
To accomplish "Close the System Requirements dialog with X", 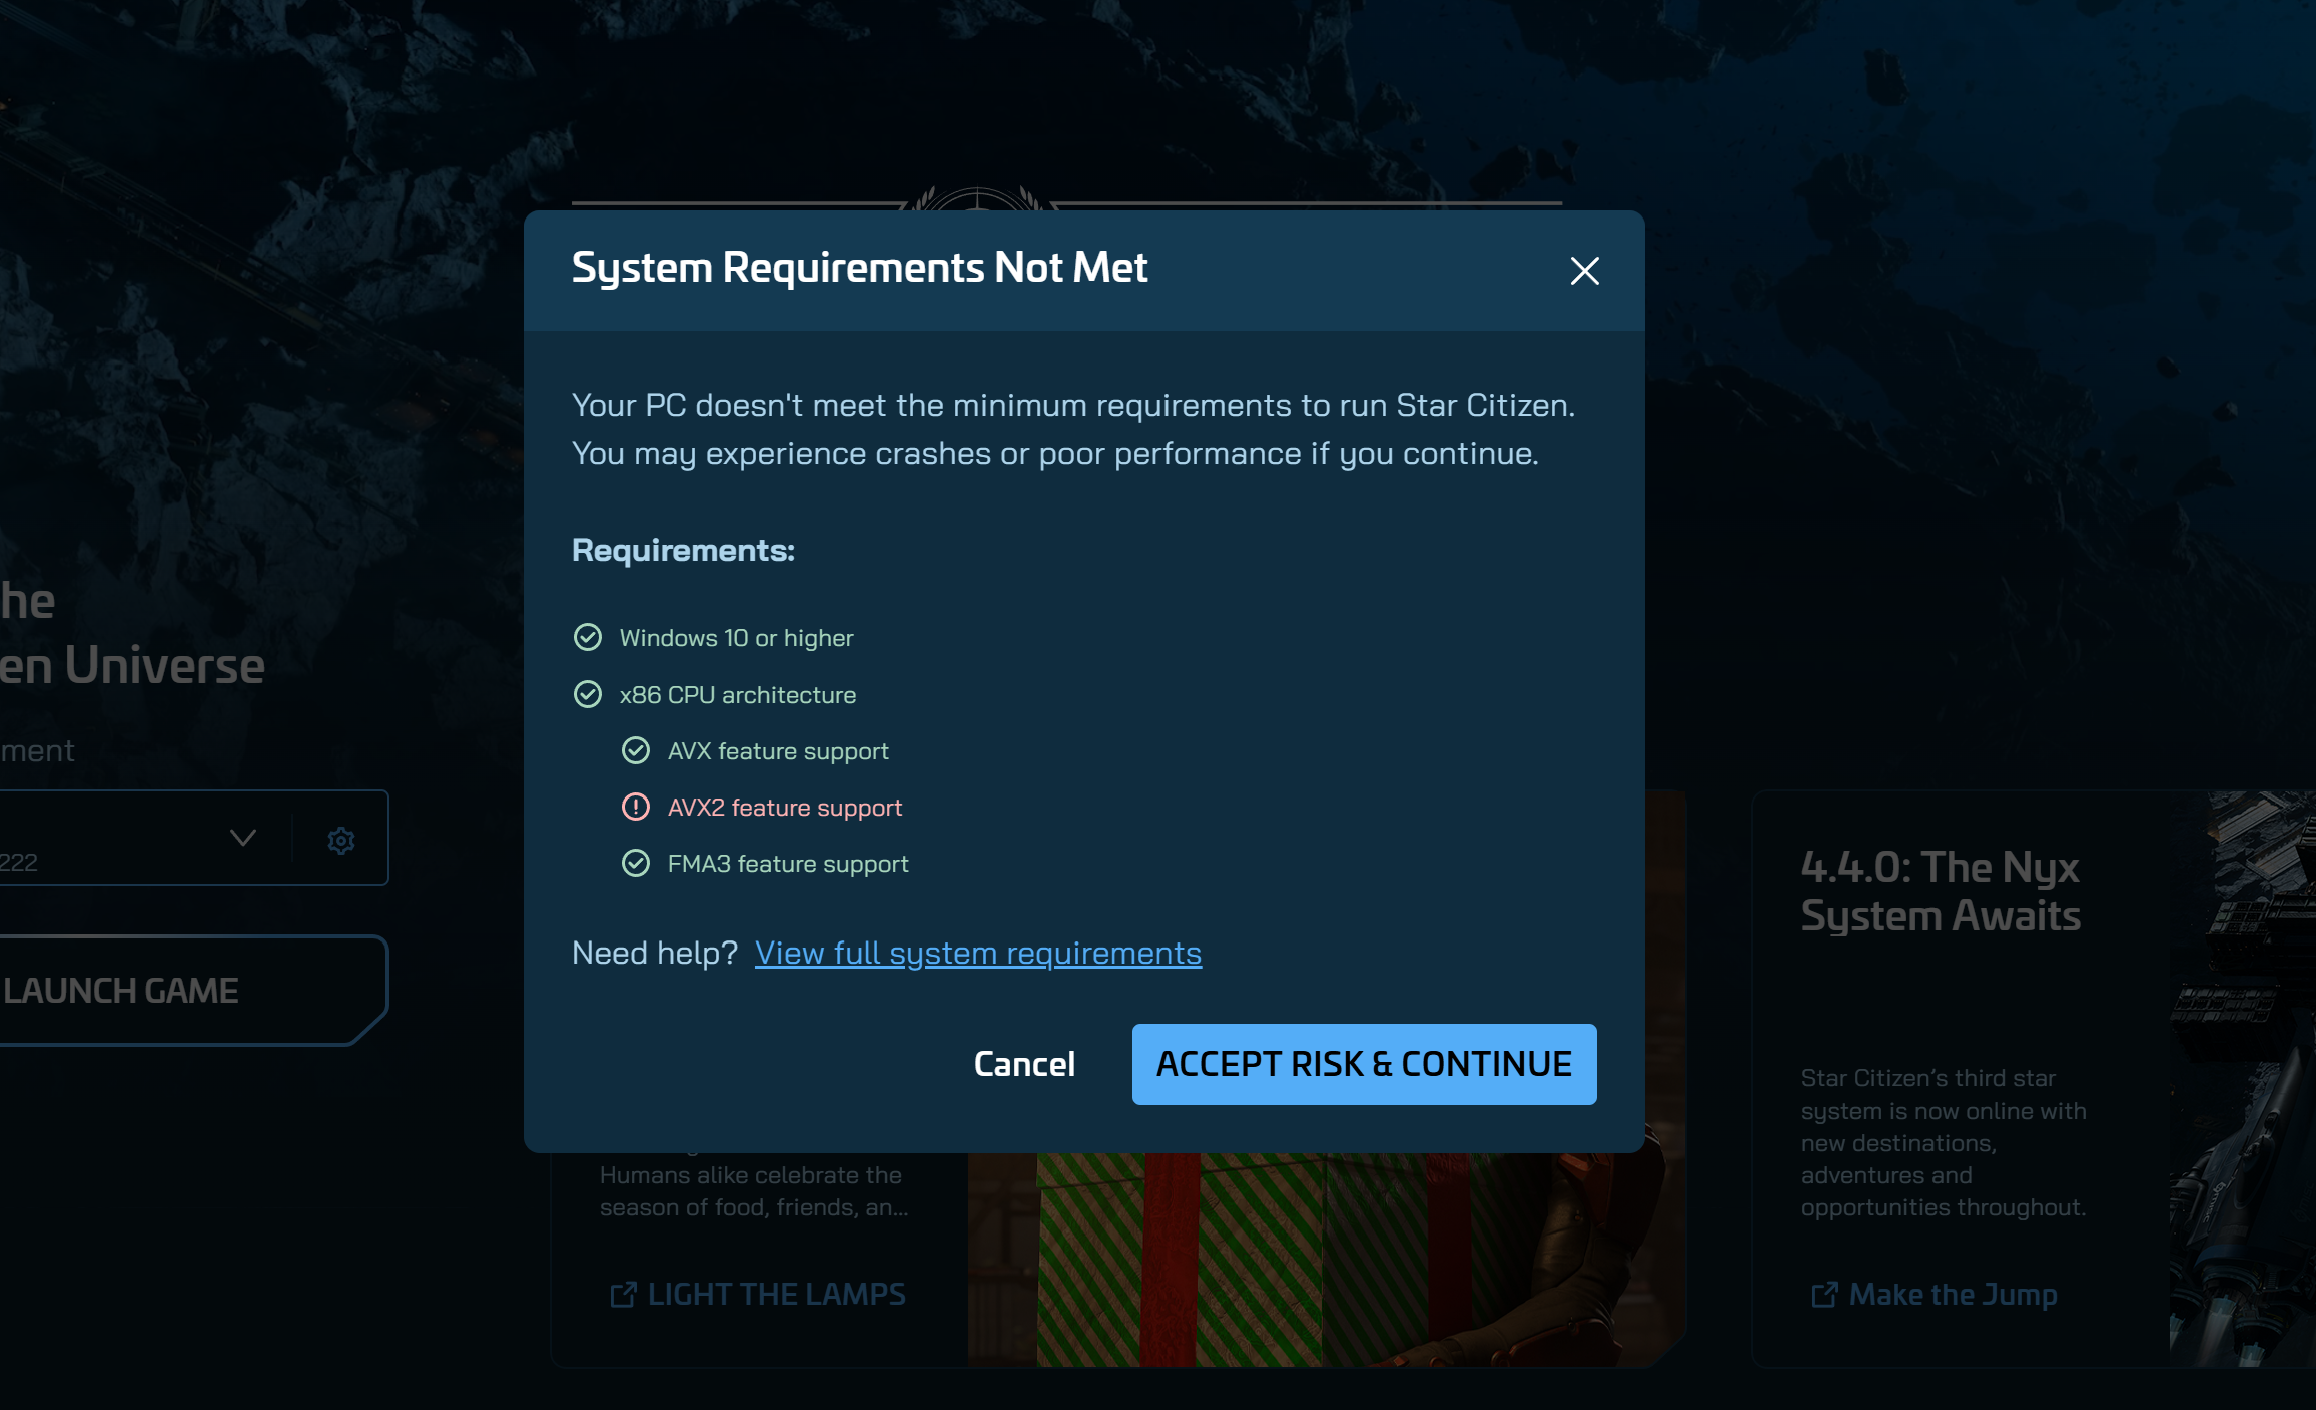I will [x=1584, y=271].
